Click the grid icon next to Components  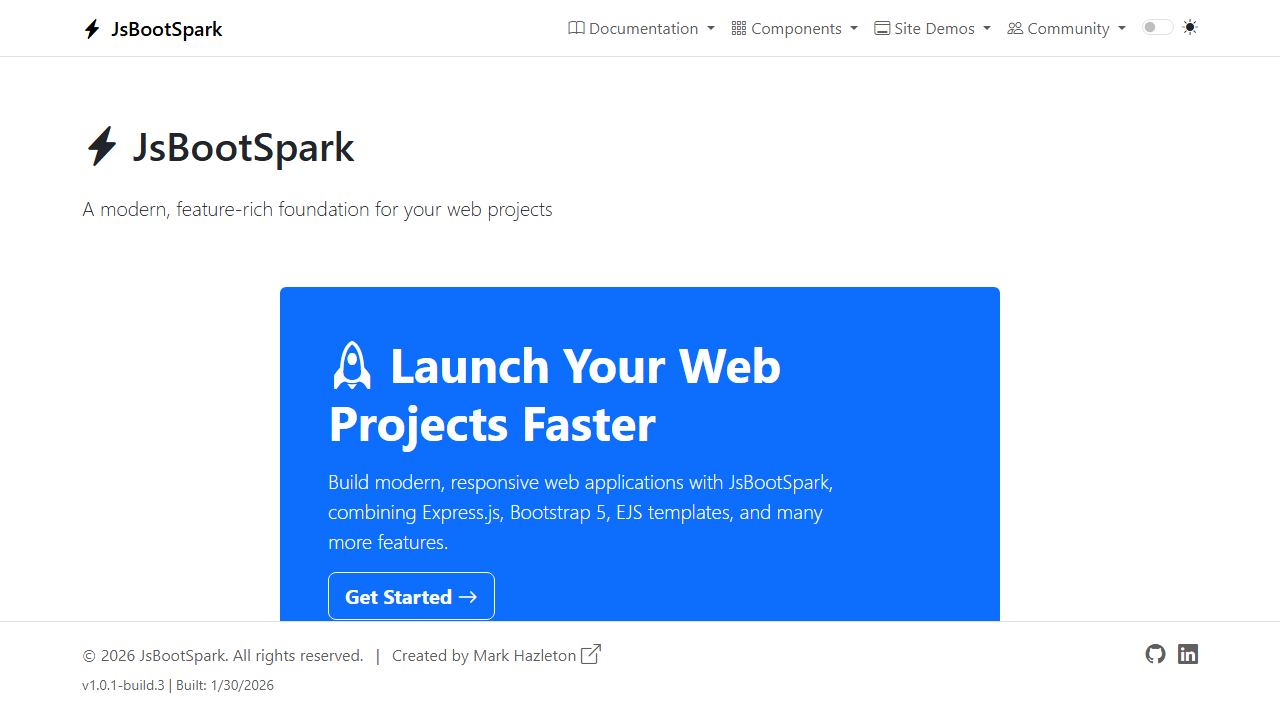coord(736,28)
